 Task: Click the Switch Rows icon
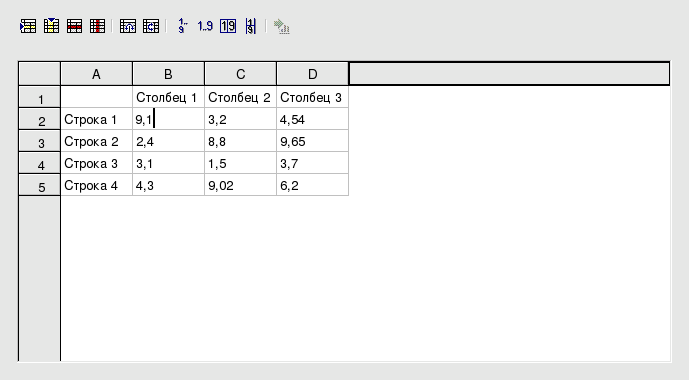pyautogui.click(x=151, y=26)
